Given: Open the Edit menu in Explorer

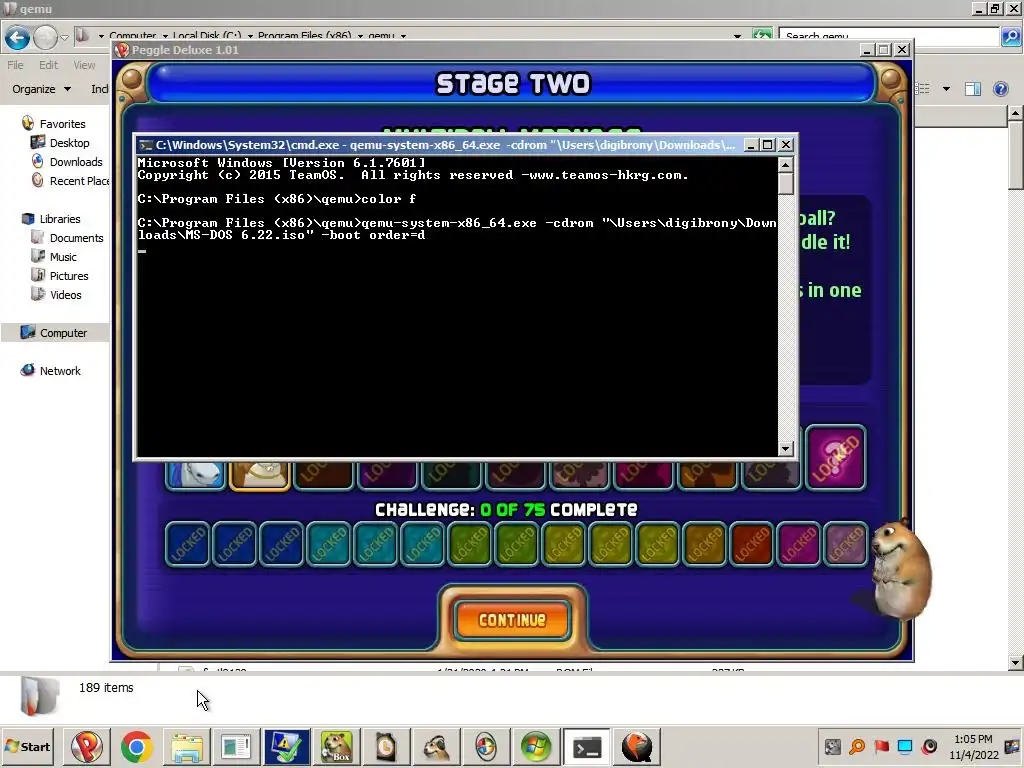Looking at the screenshot, I should pyautogui.click(x=48, y=65).
